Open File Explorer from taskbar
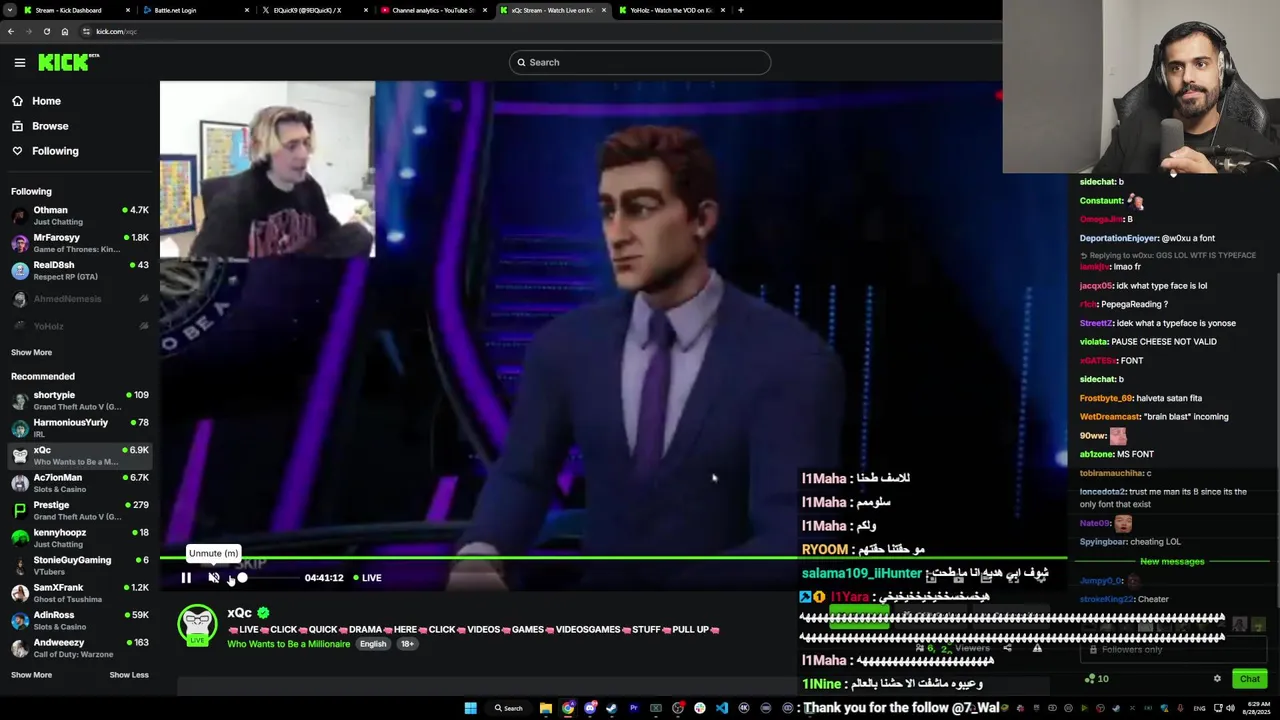This screenshot has height=720, width=1280. 546,708
